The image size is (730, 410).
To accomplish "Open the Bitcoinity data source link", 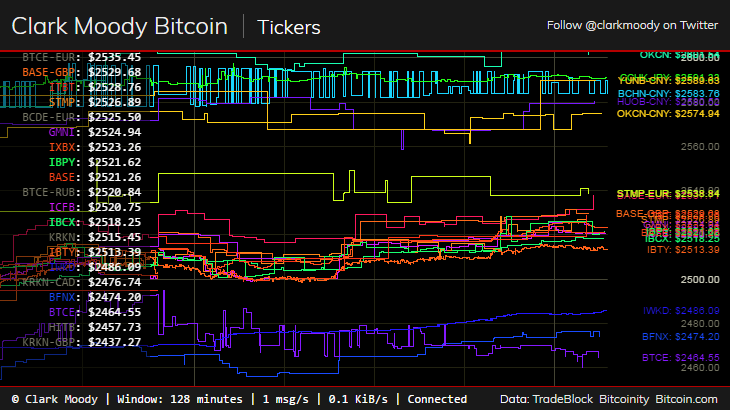I will point(624,399).
